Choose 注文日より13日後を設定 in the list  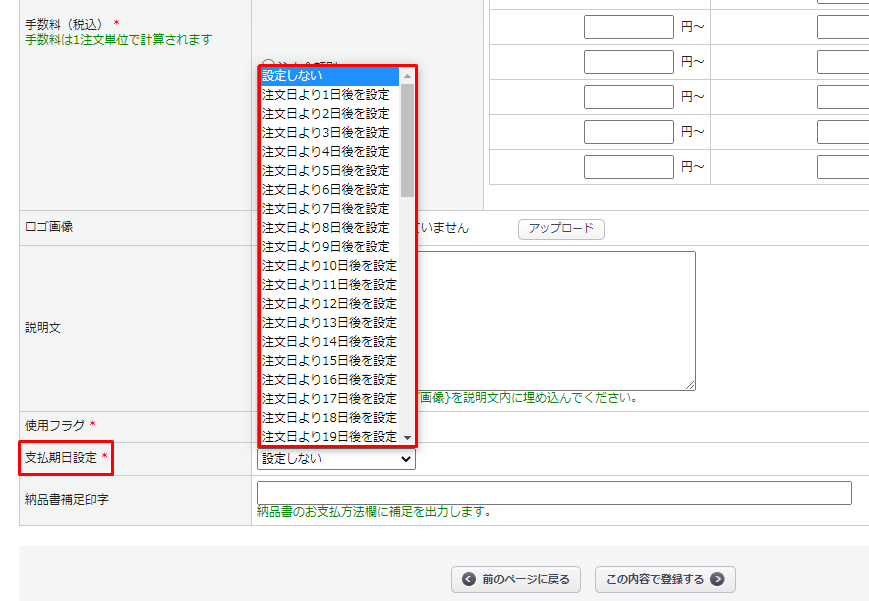[x=329, y=322]
